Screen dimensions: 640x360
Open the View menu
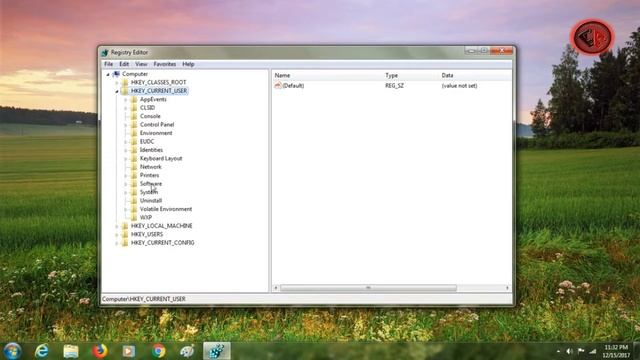pyautogui.click(x=141, y=64)
